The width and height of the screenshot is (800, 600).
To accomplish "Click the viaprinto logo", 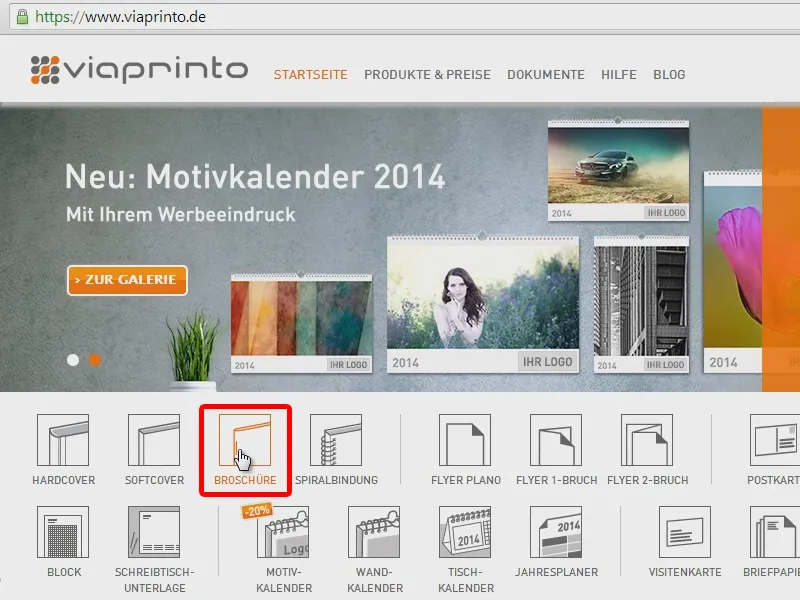I will coord(139,70).
